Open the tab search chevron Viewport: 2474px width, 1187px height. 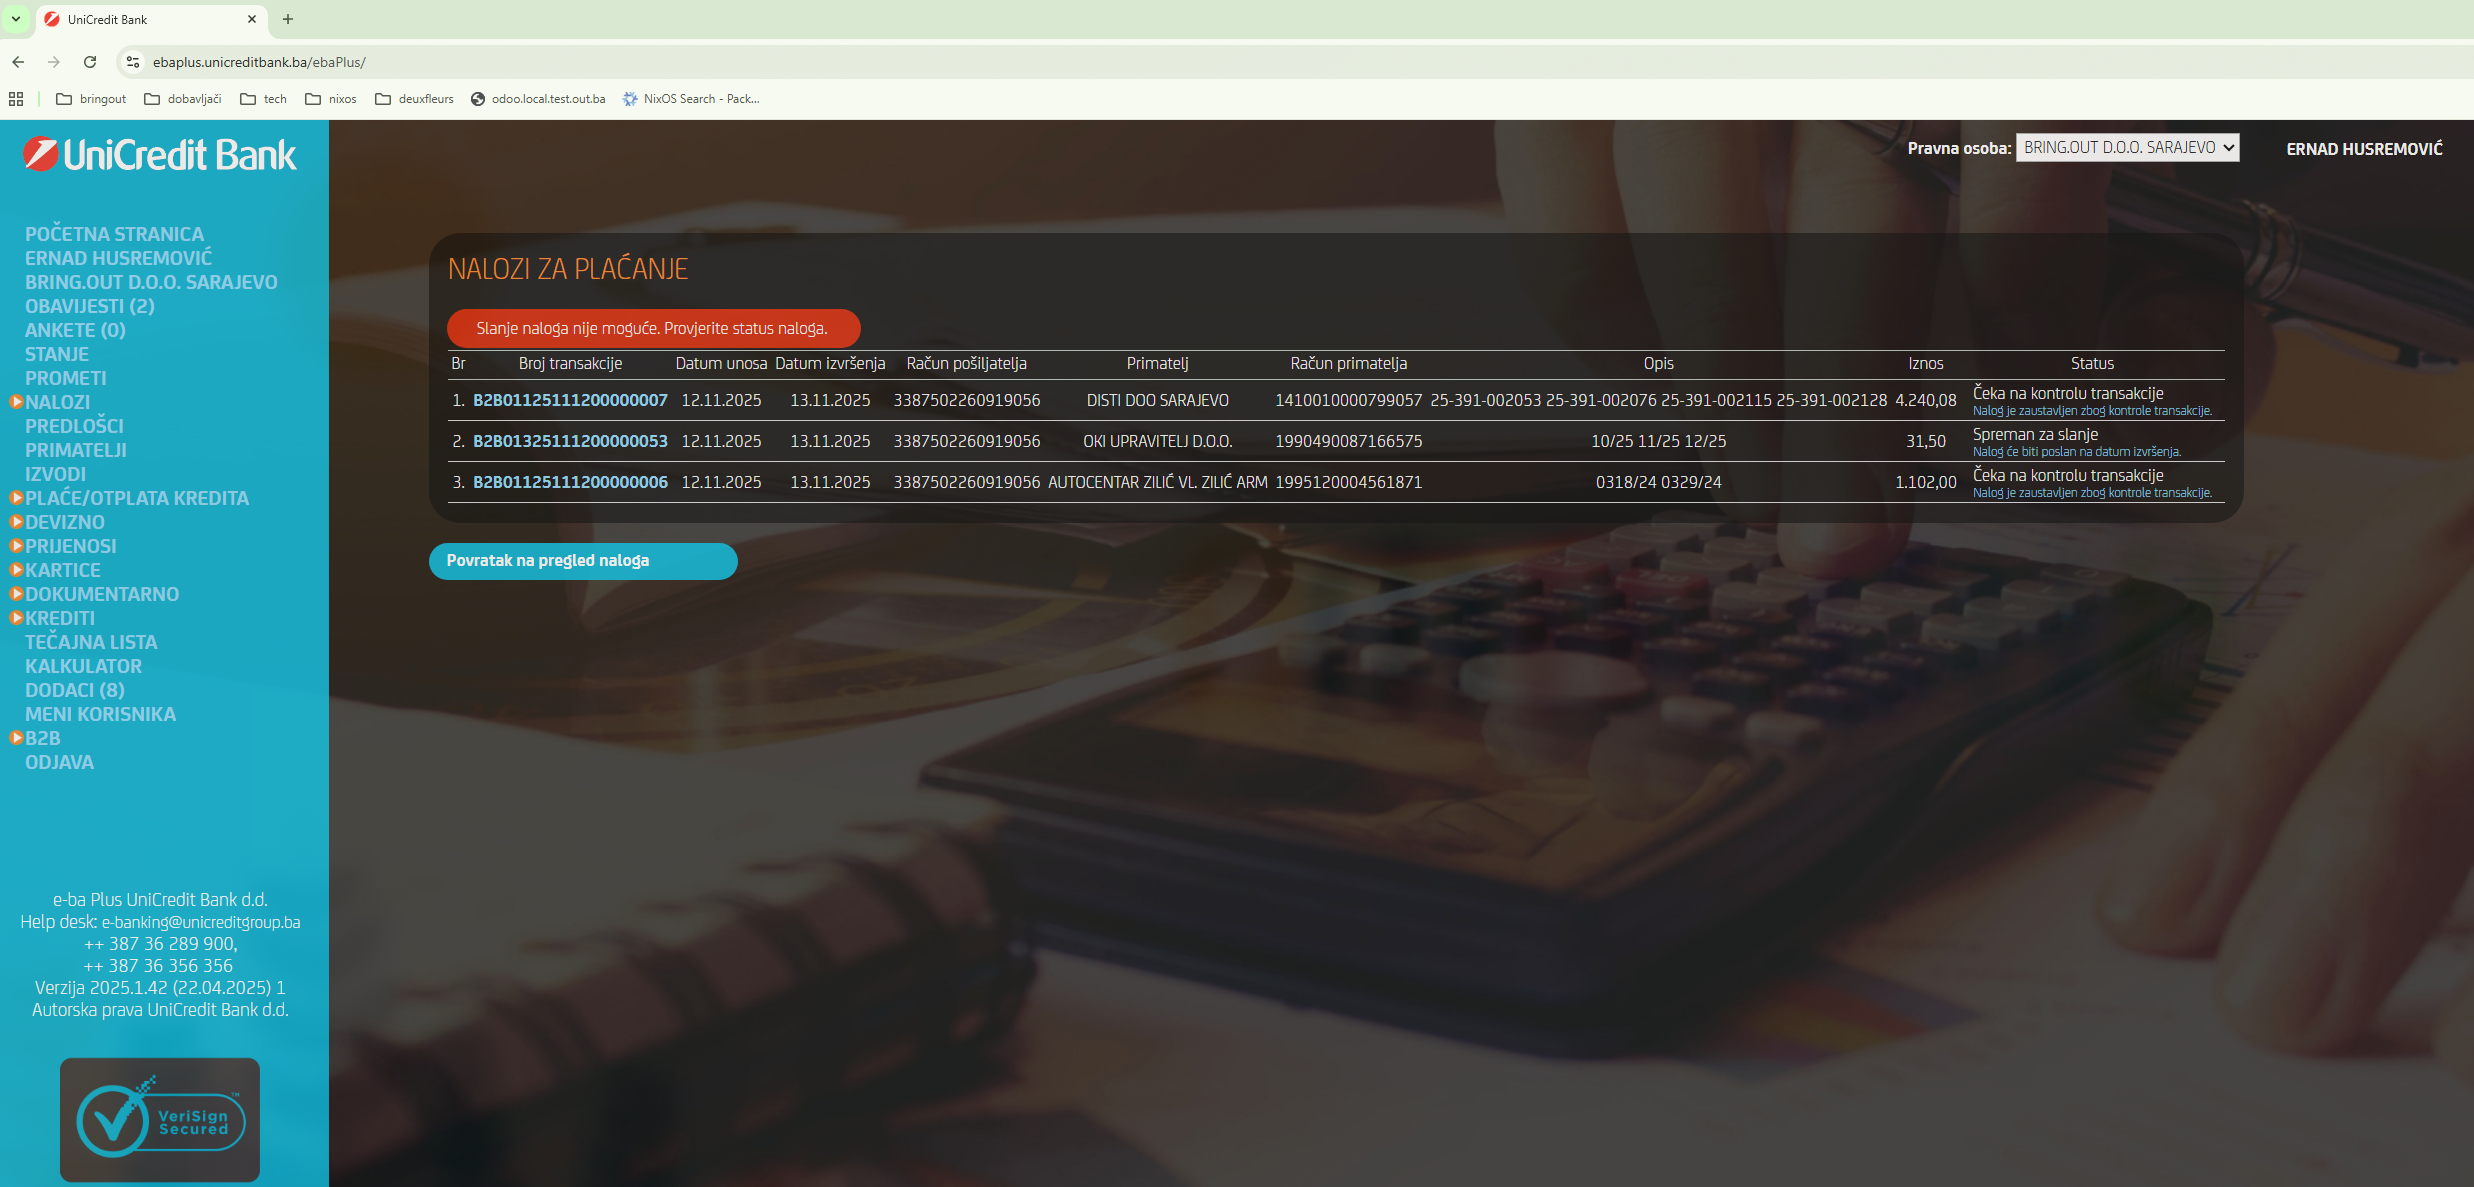[x=16, y=19]
